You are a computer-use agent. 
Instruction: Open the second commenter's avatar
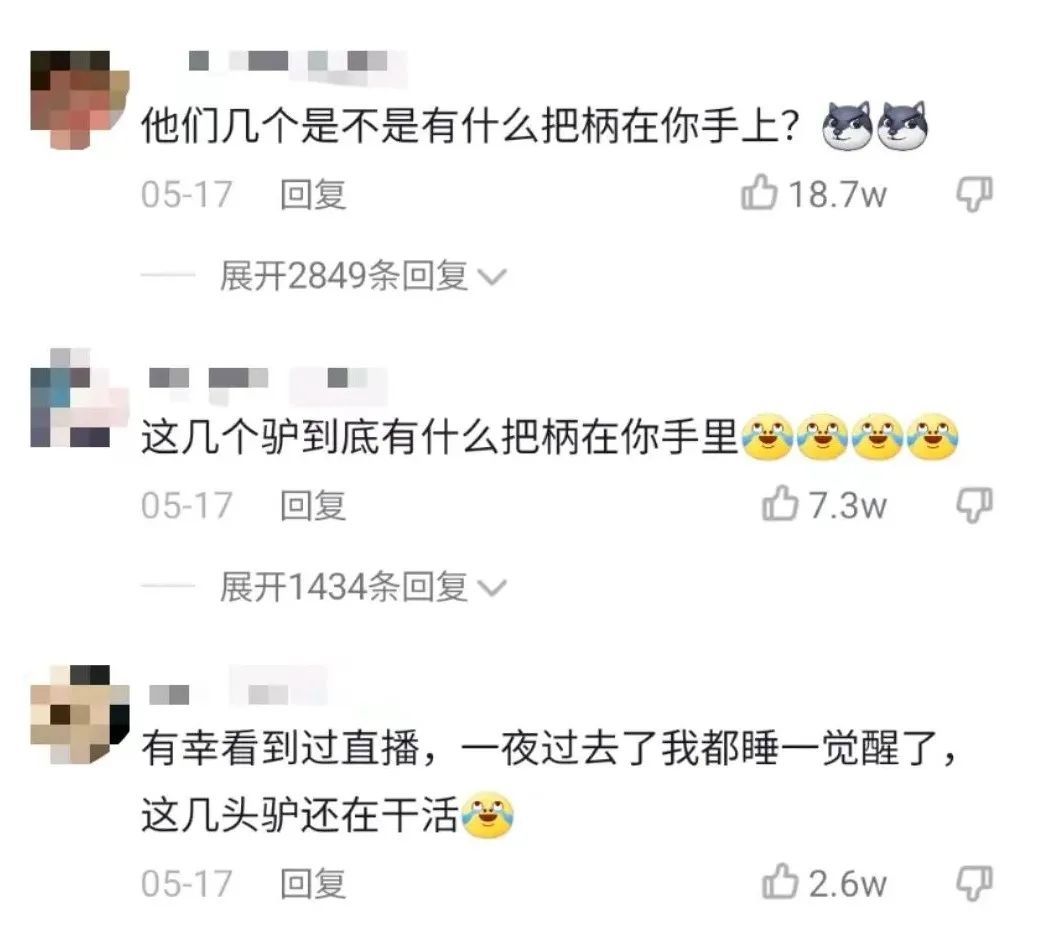[x=79, y=397]
